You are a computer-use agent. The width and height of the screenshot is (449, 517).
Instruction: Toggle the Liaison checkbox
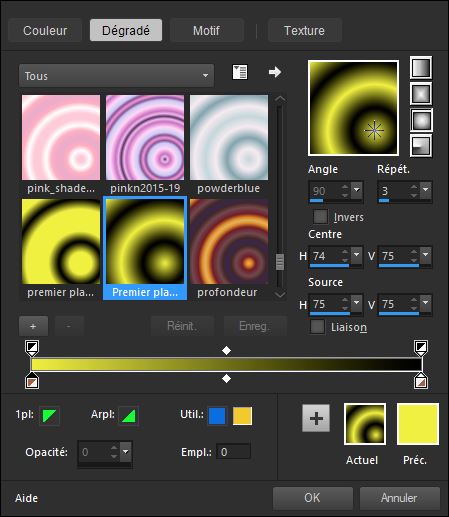pyautogui.click(x=317, y=326)
